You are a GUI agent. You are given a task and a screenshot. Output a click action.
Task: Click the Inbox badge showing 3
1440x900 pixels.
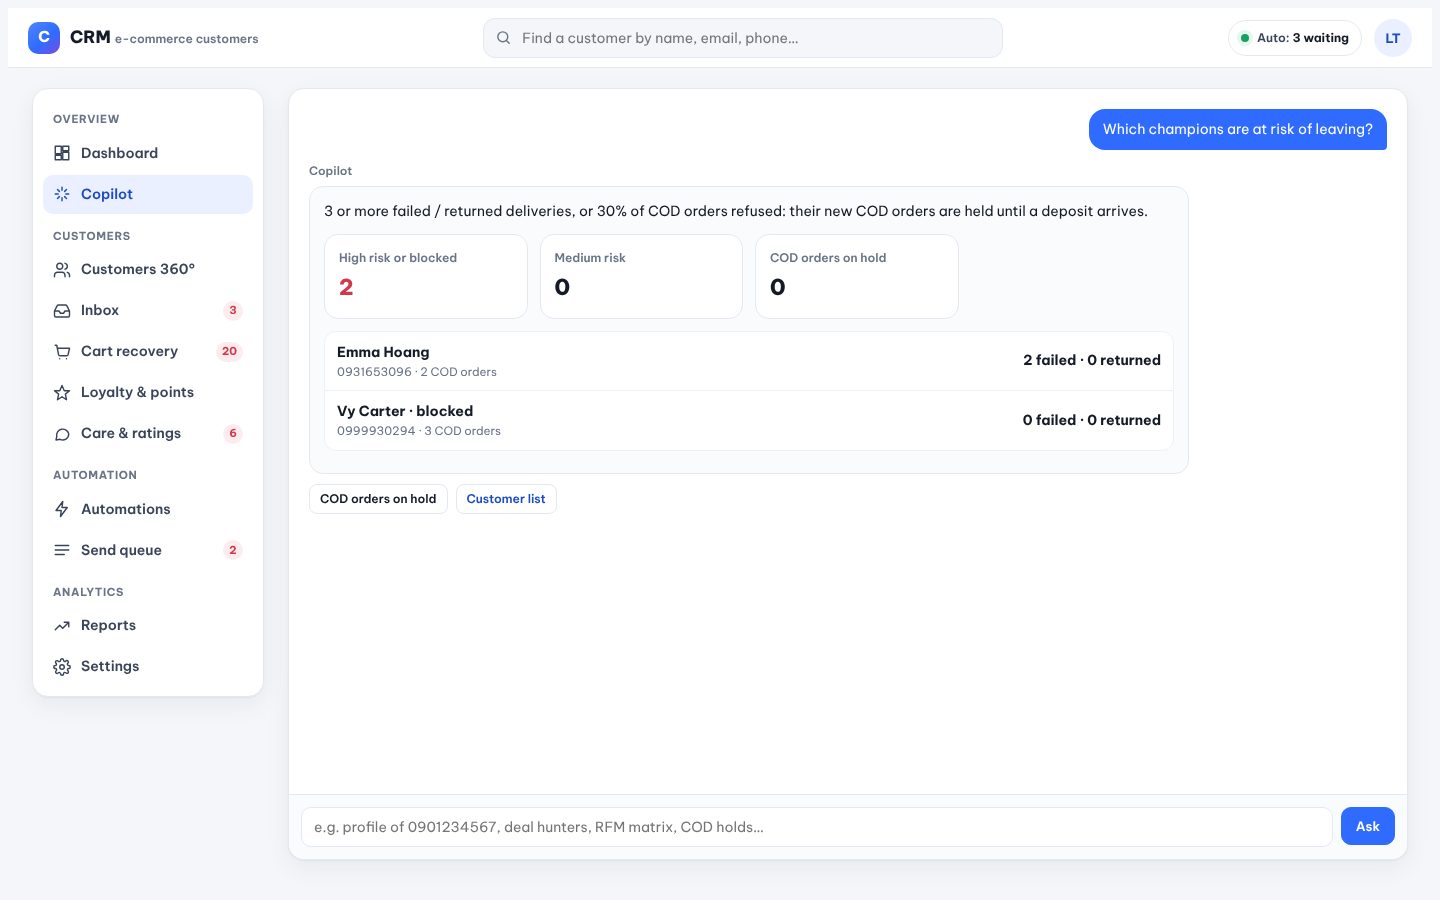(233, 310)
